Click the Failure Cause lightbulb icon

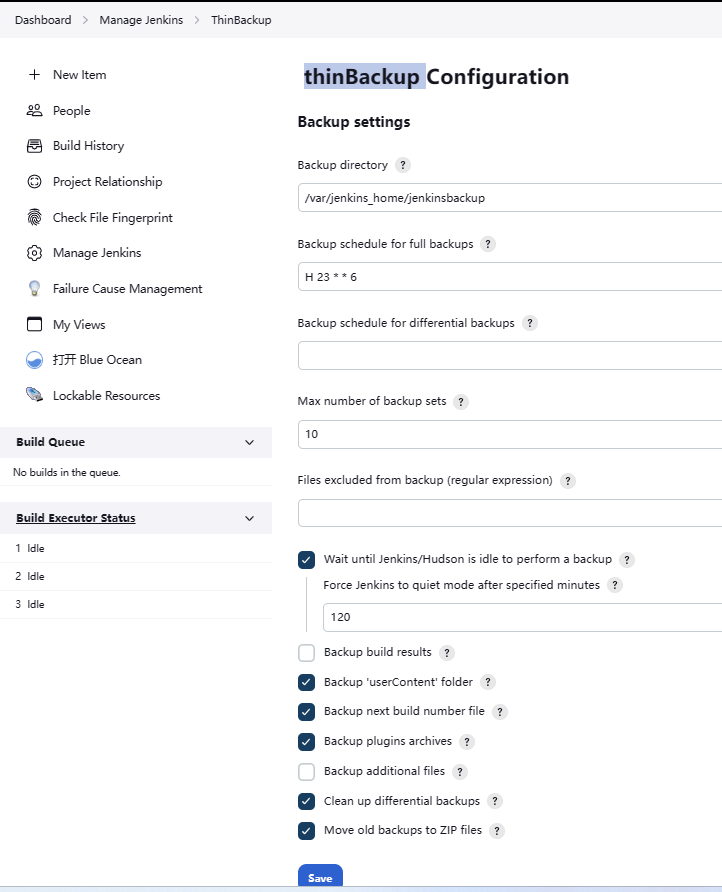(x=34, y=288)
